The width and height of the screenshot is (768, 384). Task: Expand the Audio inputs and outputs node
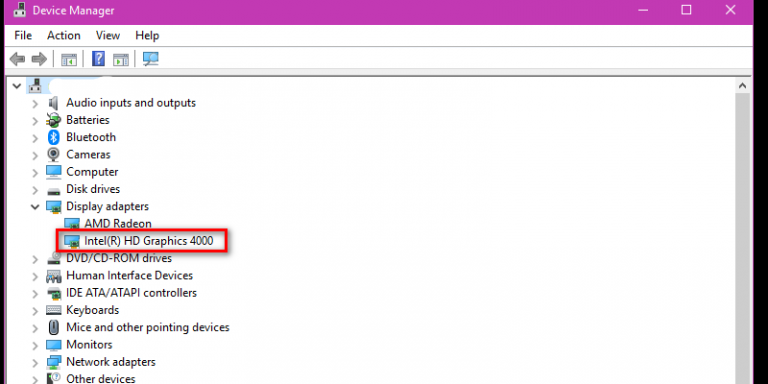coord(35,103)
